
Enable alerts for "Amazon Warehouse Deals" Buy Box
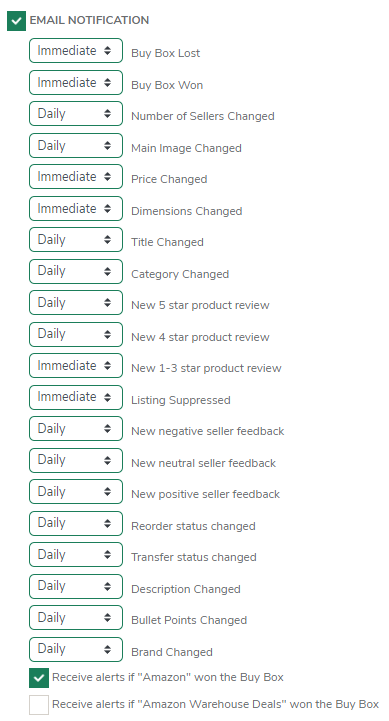[39, 705]
